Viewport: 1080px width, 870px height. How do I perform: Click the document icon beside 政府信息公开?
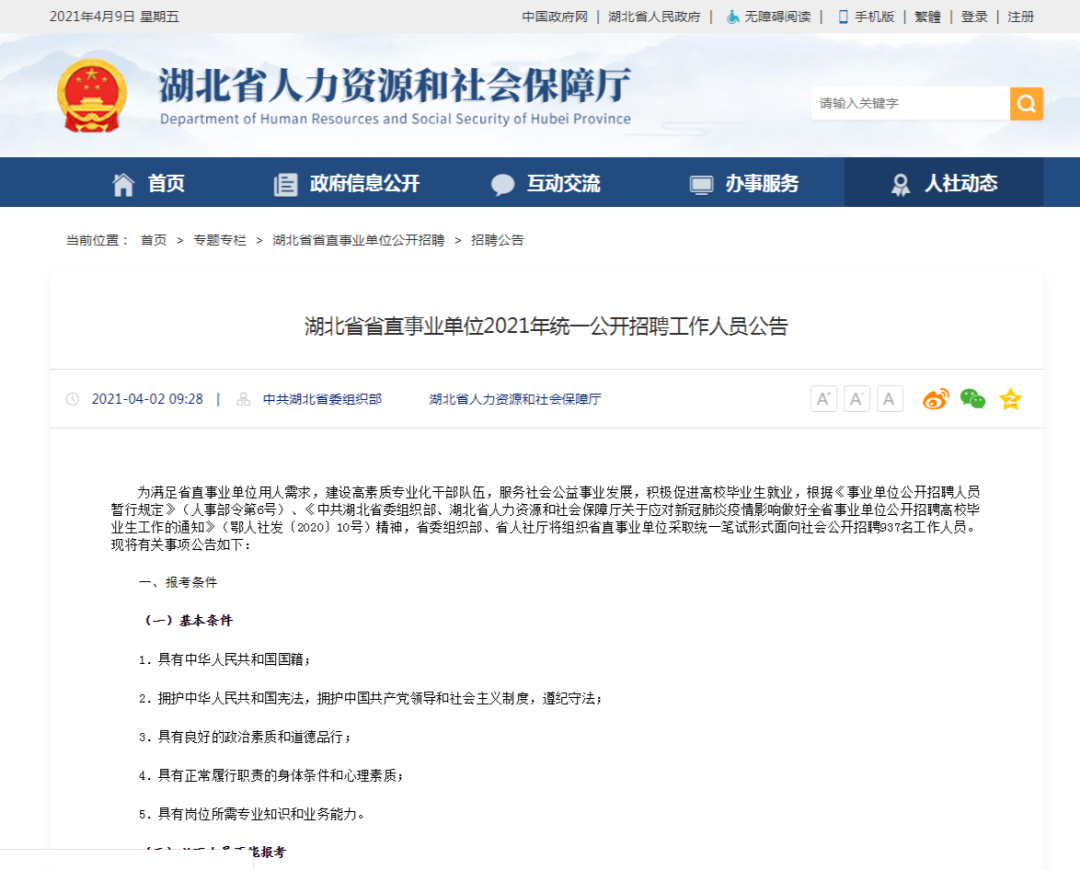click(x=285, y=184)
